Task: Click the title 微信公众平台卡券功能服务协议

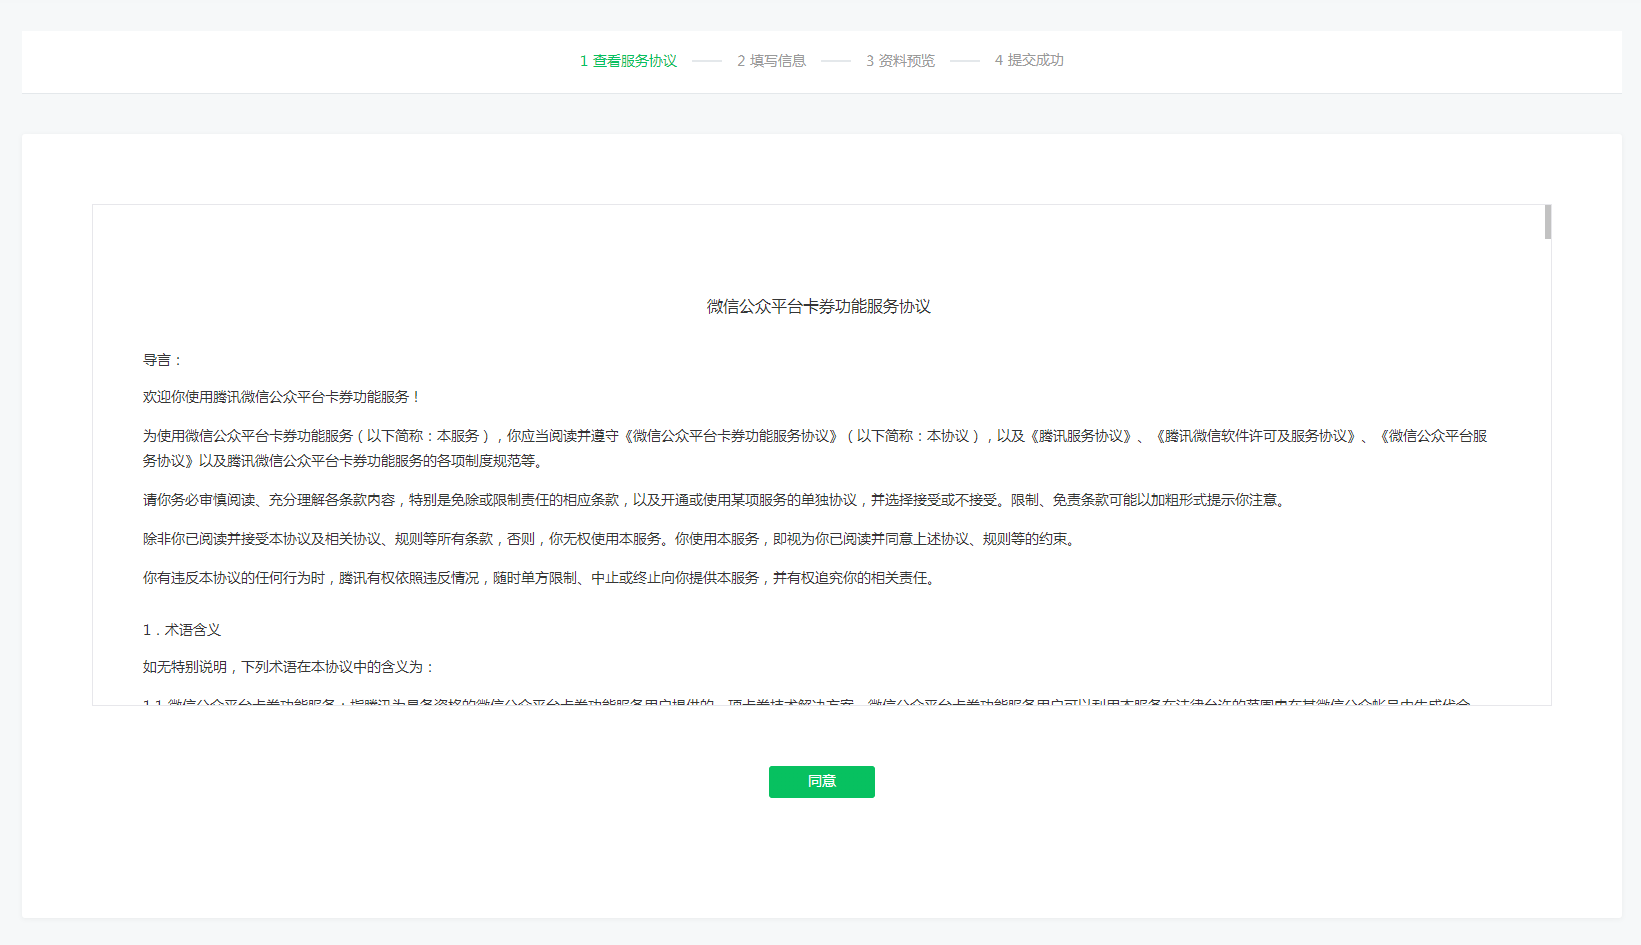Action: click(x=819, y=307)
